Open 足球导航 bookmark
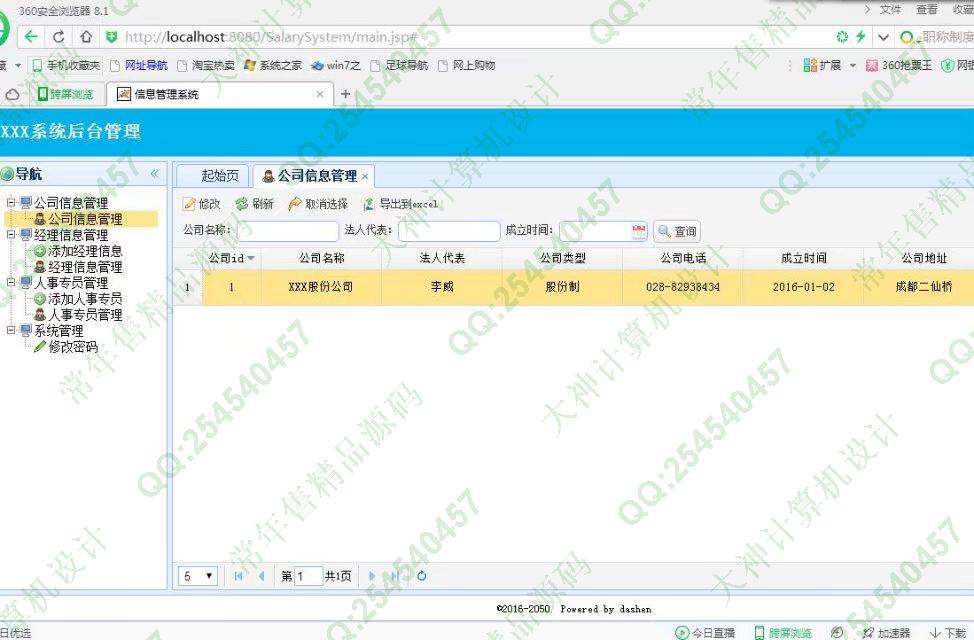This screenshot has width=974, height=640. pyautogui.click(x=399, y=65)
